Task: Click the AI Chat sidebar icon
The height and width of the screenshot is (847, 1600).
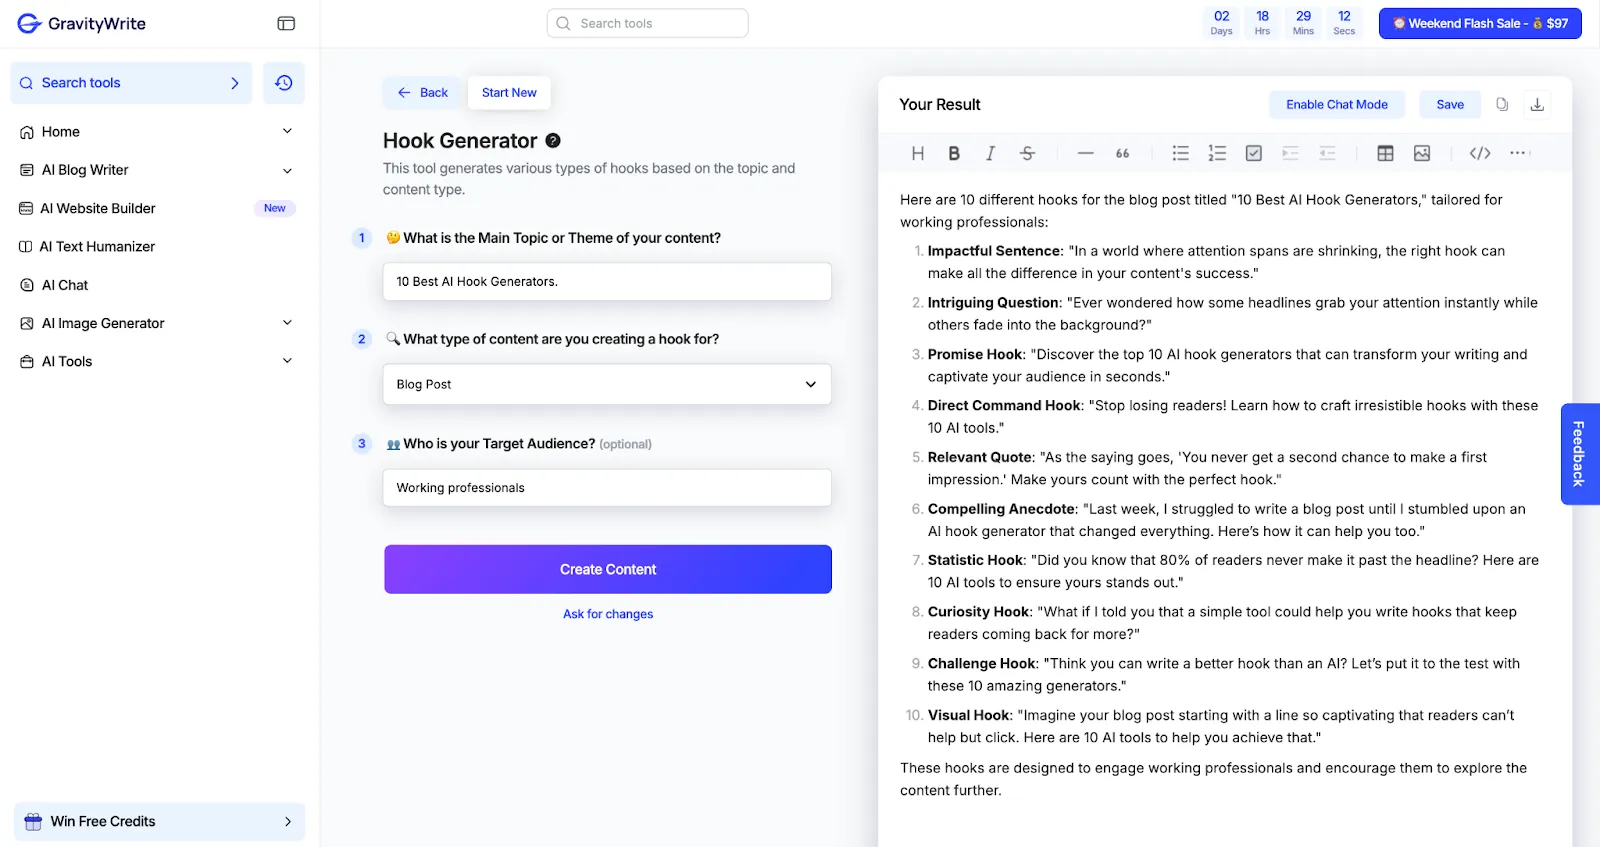Action: (27, 285)
